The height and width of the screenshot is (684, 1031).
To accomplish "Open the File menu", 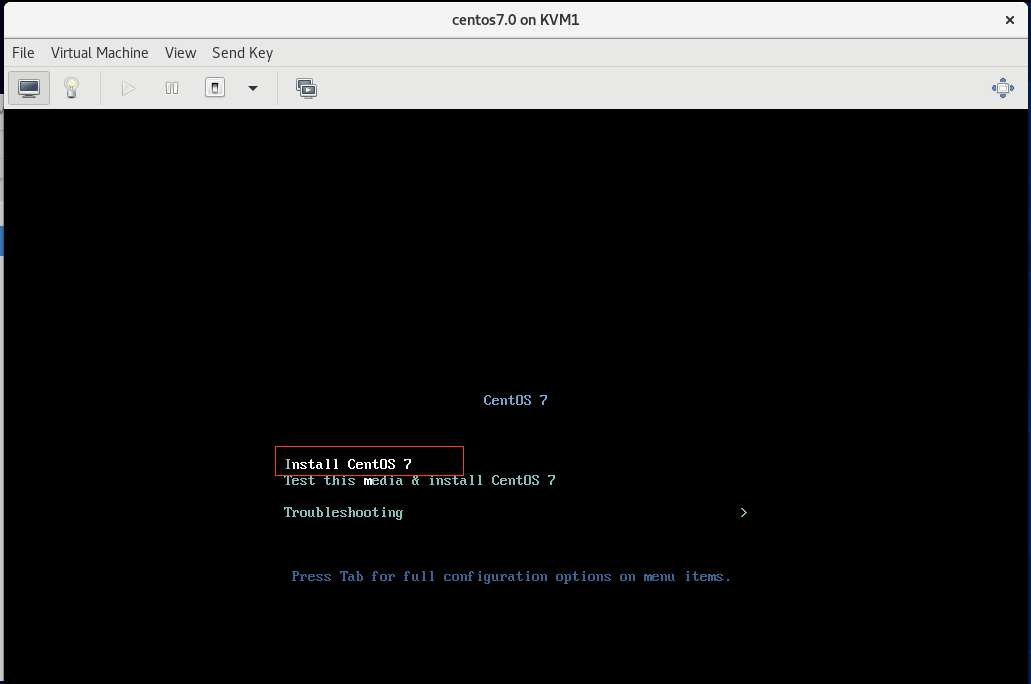I will tap(23, 53).
